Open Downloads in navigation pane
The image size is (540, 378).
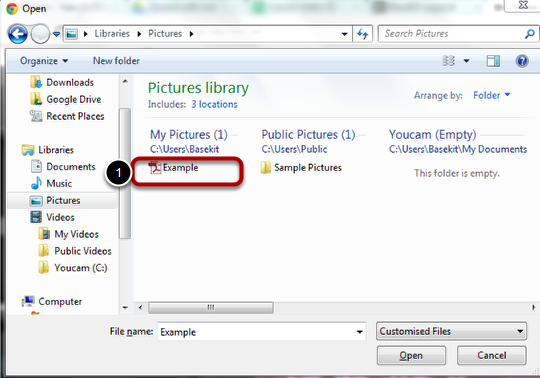pyautogui.click(x=70, y=83)
